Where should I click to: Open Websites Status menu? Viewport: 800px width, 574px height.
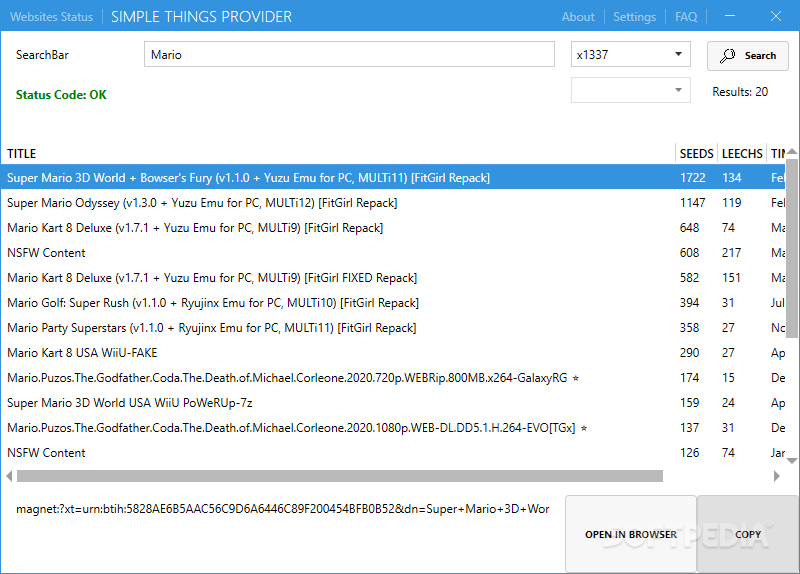52,17
